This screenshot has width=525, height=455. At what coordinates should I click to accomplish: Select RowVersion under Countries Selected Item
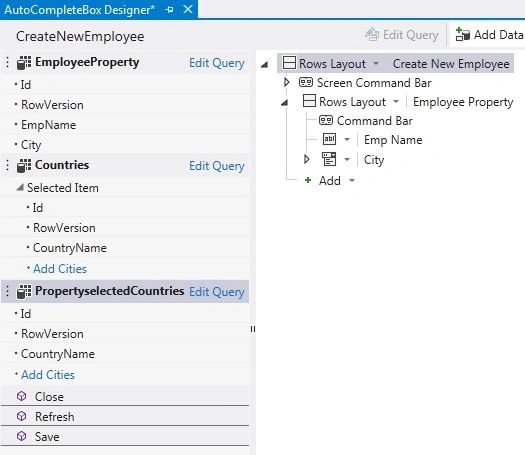(64, 228)
